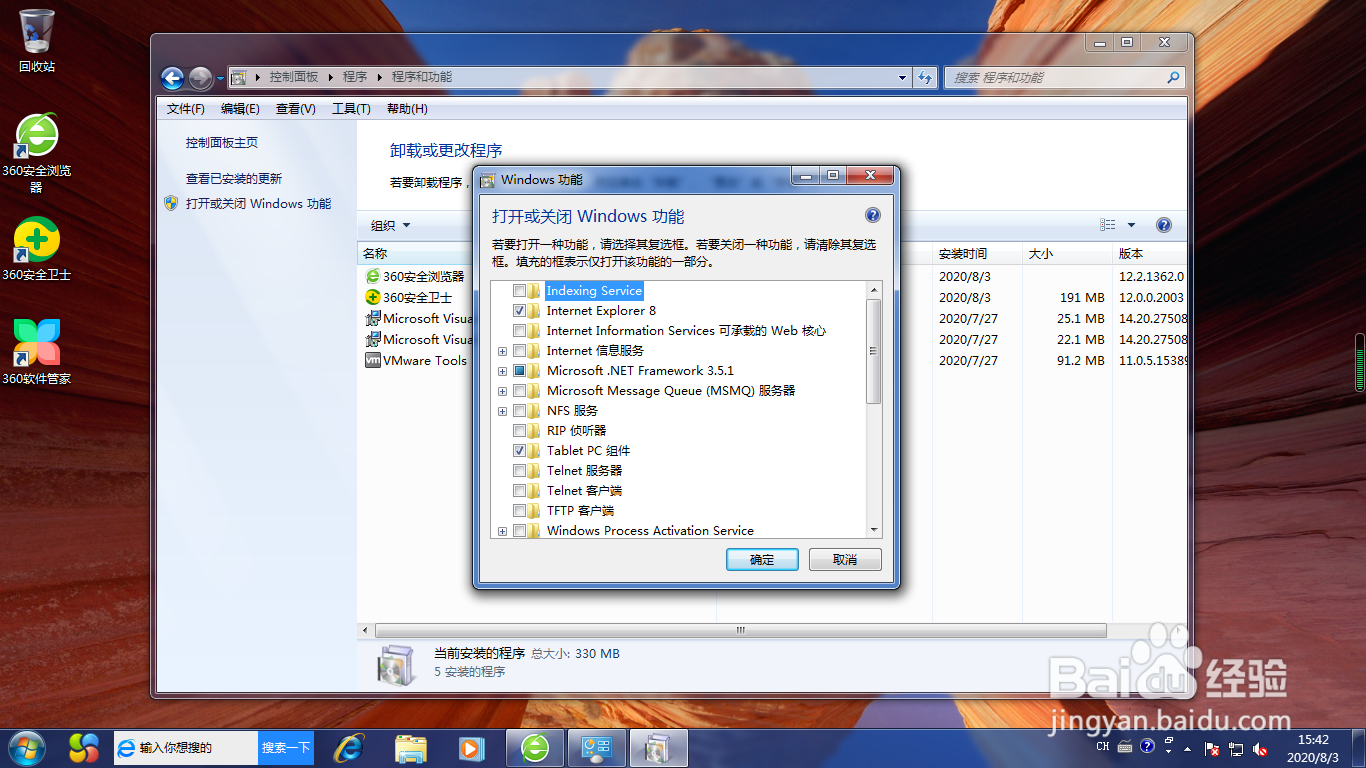Uncheck Tablet PC 组件 checkbox
This screenshot has height=768, width=1366.
(x=519, y=451)
